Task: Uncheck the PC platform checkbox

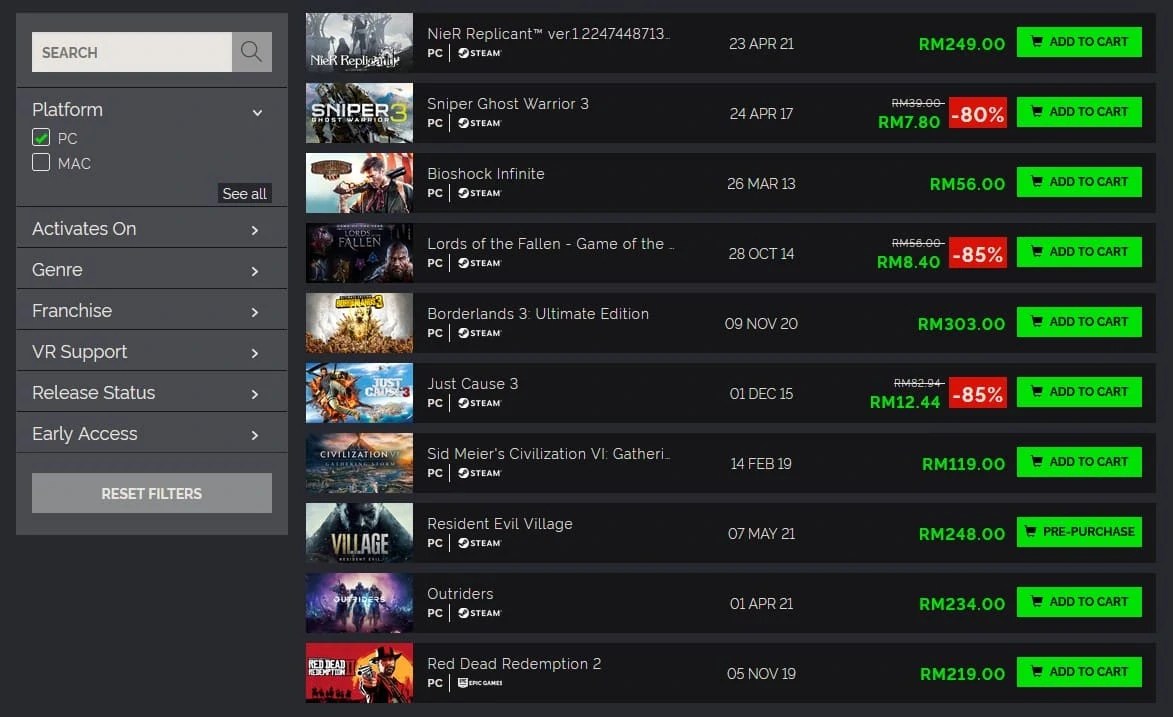Action: pos(41,138)
